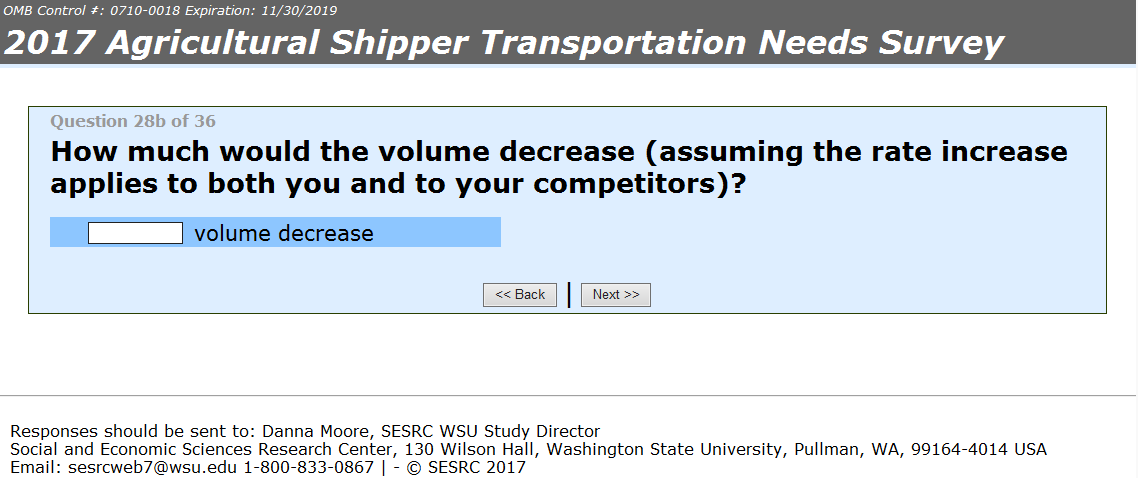Click the OMB Control number text

90,11
